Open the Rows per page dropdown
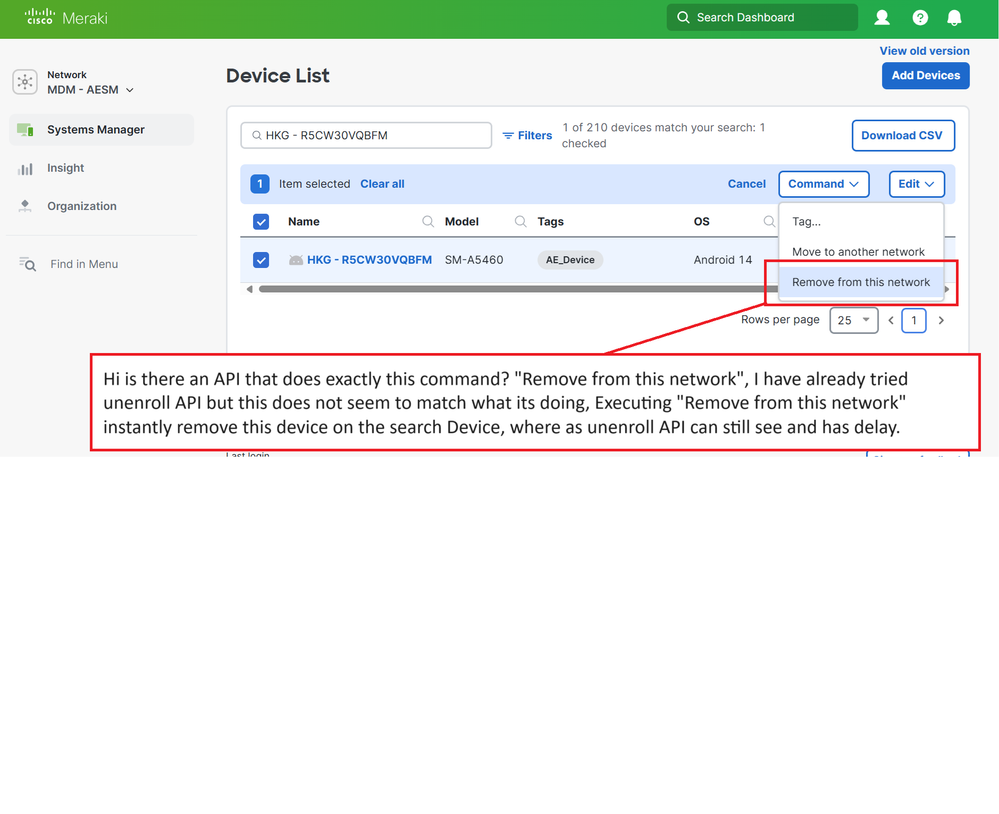Screen dimensions: 999x814 853,321
